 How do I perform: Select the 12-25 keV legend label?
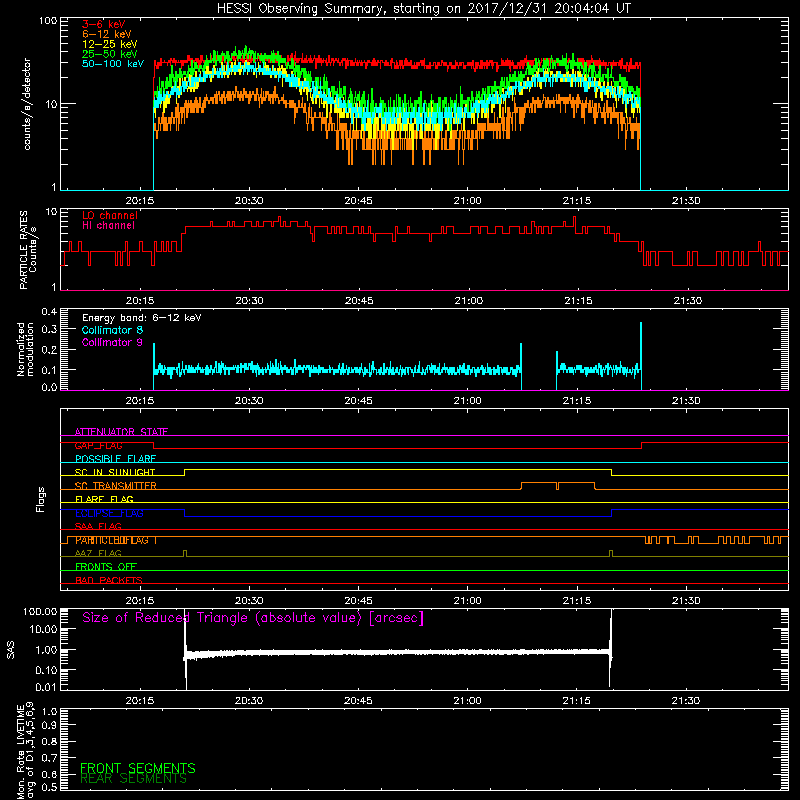click(x=110, y=44)
